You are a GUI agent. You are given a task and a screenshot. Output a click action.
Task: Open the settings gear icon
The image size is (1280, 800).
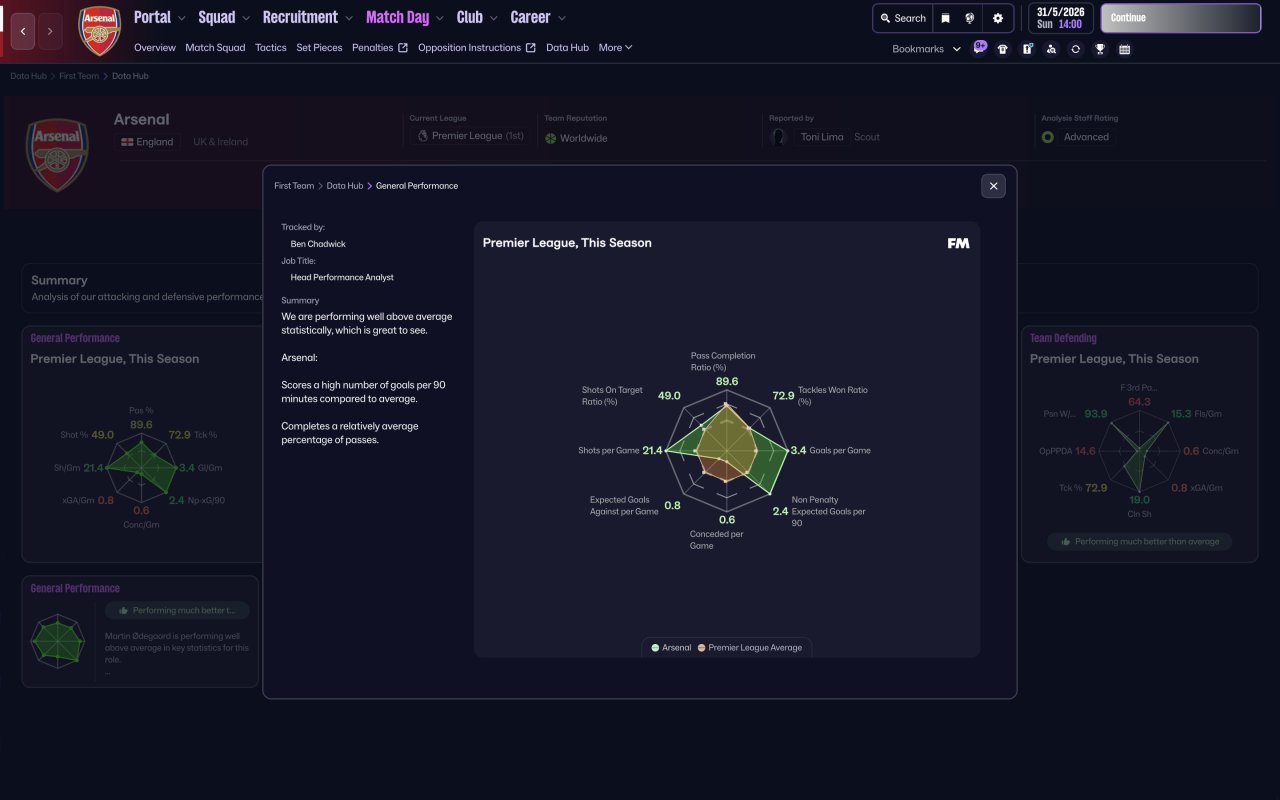pos(997,18)
